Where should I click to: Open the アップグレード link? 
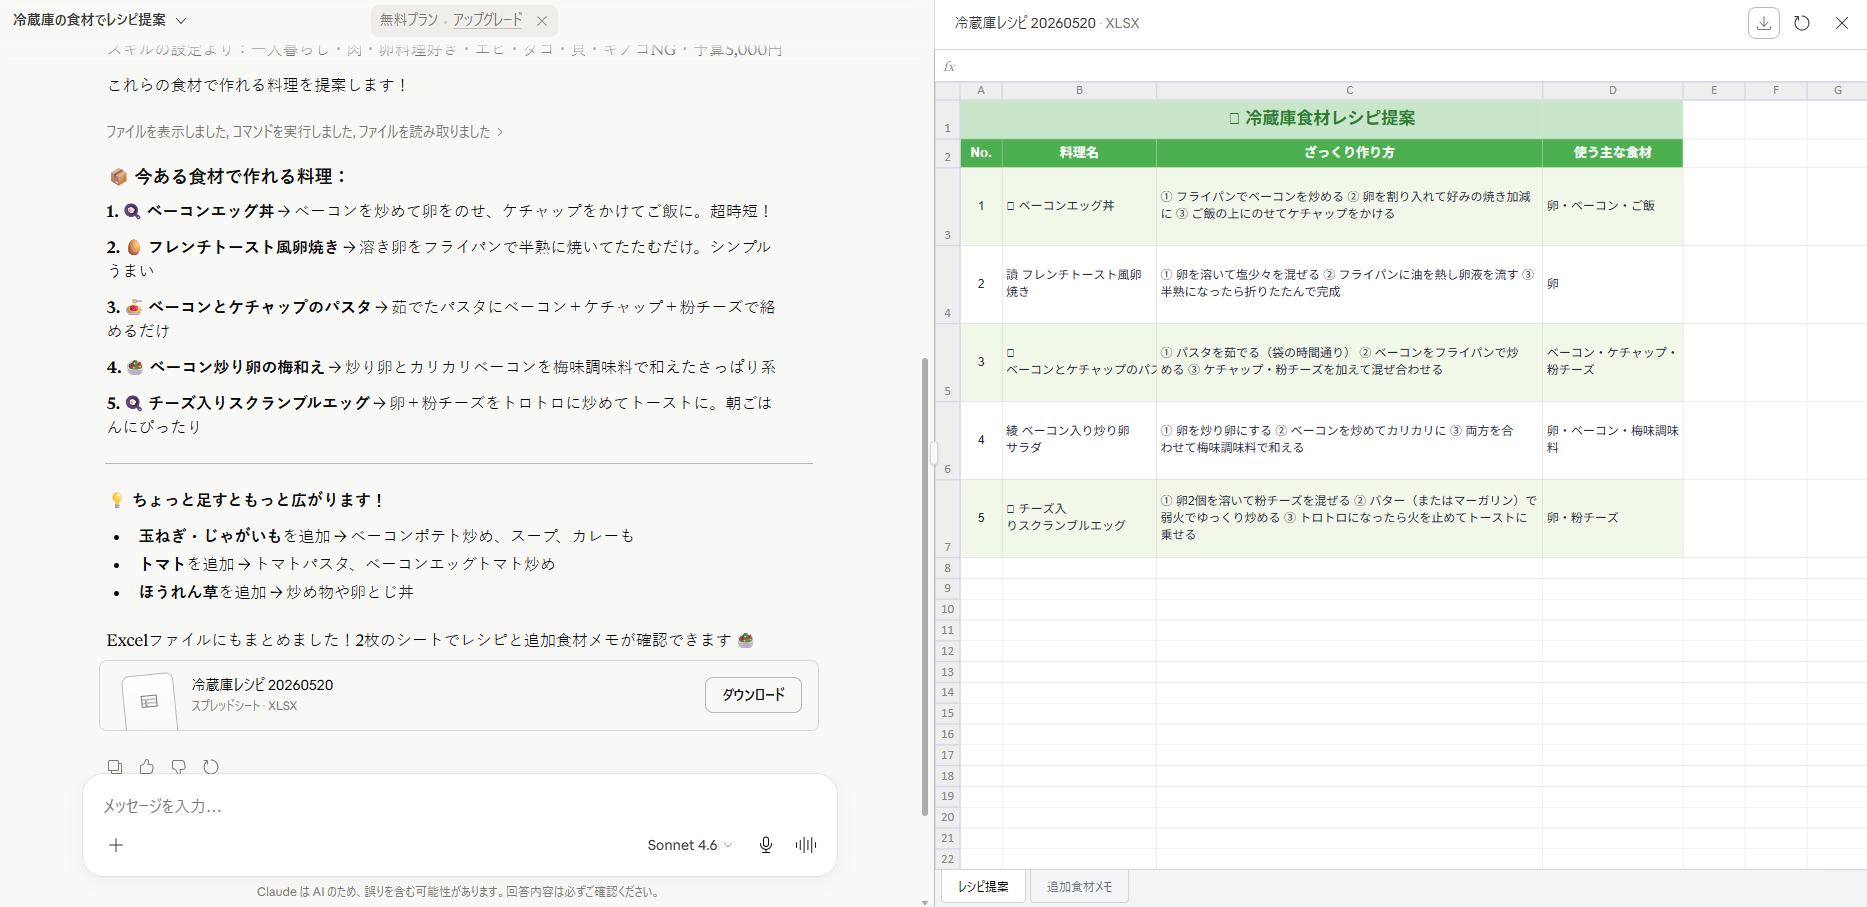point(487,20)
